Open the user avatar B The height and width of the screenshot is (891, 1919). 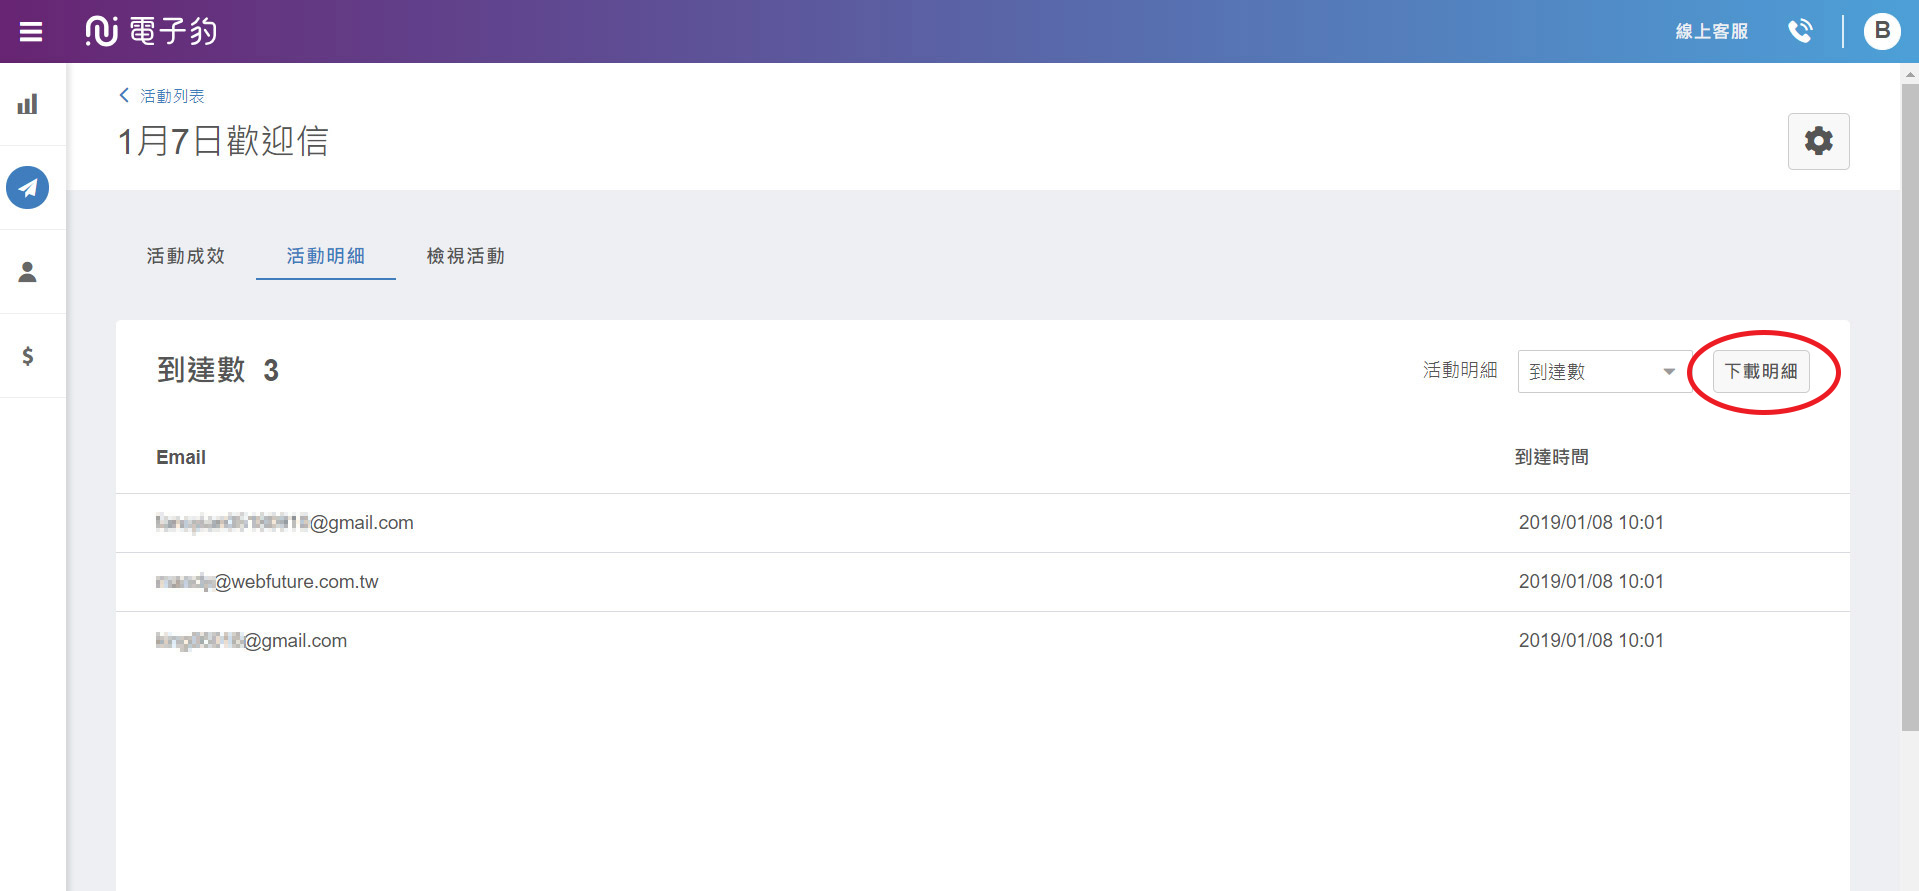[1882, 31]
